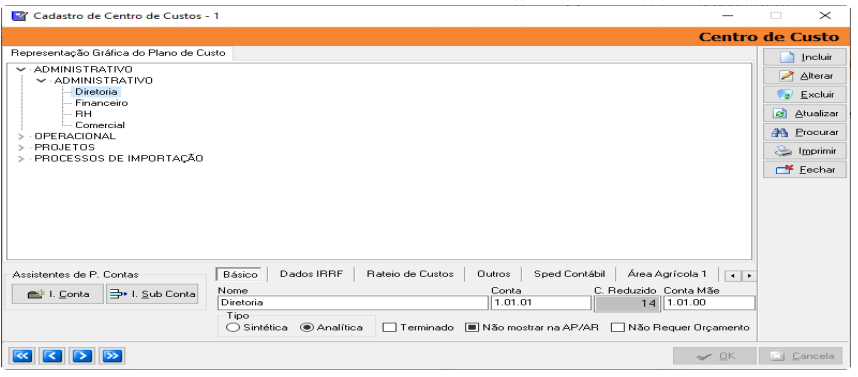Close the Cadastro de Centro de Custos window
The height and width of the screenshot is (377, 858).
point(825,16)
